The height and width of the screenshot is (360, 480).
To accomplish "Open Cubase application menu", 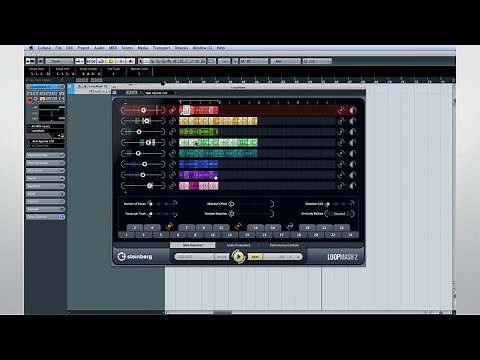I will coord(44,48).
